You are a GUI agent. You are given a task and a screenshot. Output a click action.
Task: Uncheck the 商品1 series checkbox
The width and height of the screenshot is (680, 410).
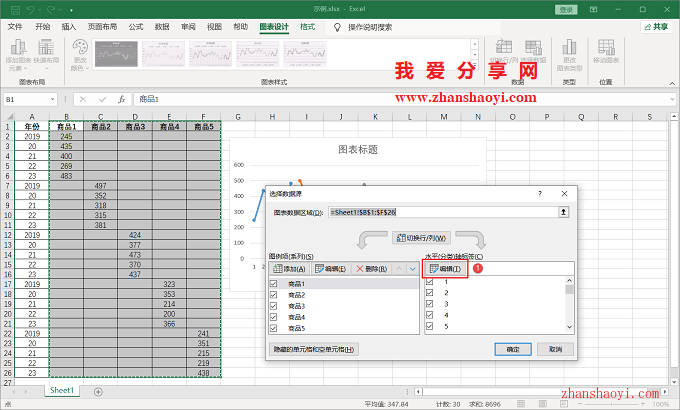(x=274, y=284)
